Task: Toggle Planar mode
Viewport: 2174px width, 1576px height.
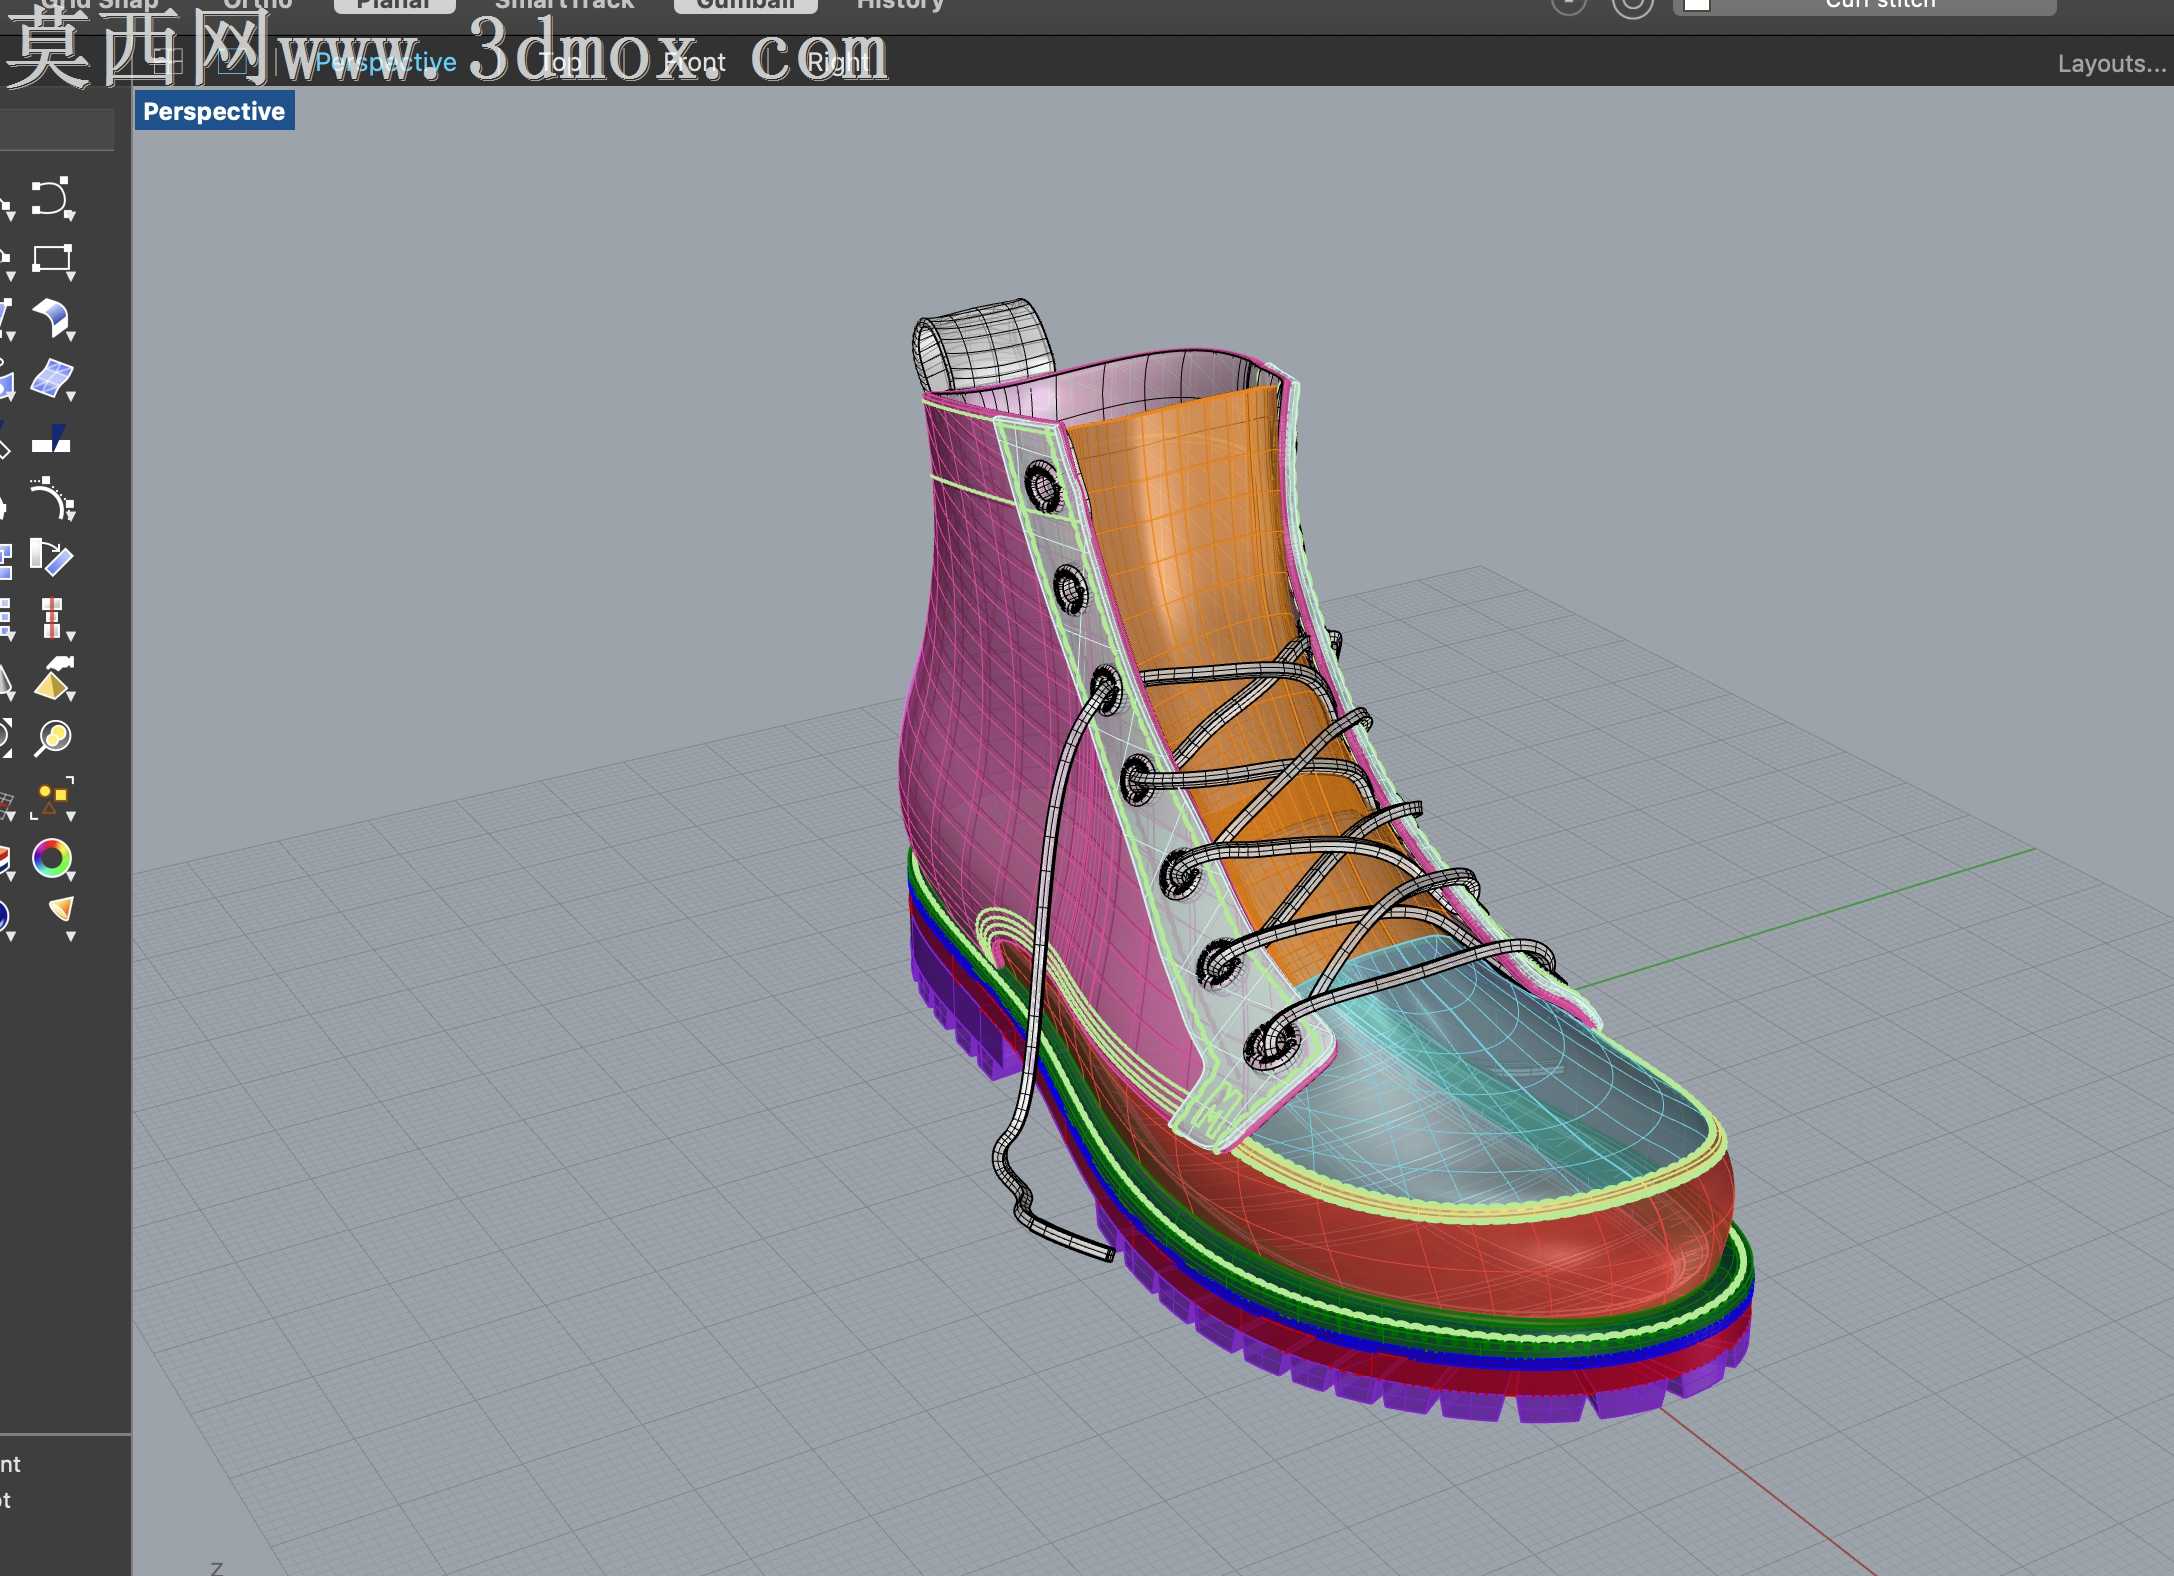Action: [x=394, y=5]
